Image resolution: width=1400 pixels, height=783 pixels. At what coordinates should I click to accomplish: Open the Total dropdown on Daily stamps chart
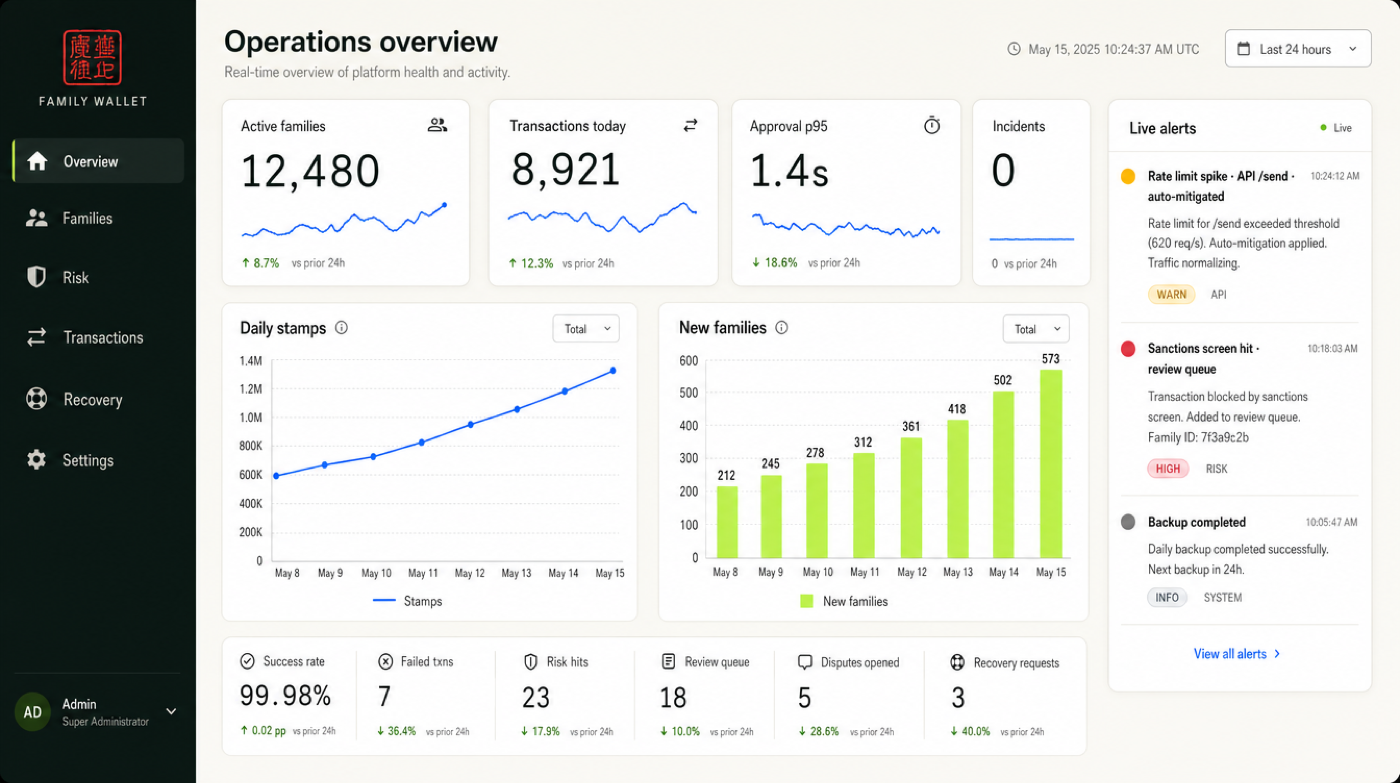click(586, 329)
